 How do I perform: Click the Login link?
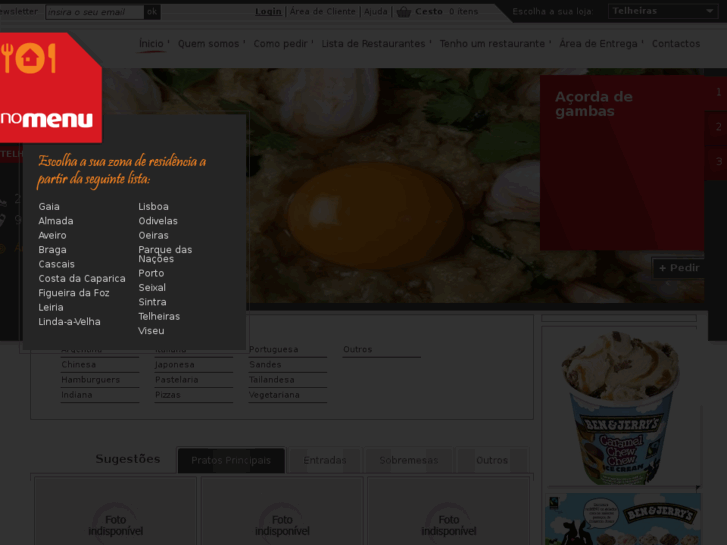pyautogui.click(x=268, y=12)
